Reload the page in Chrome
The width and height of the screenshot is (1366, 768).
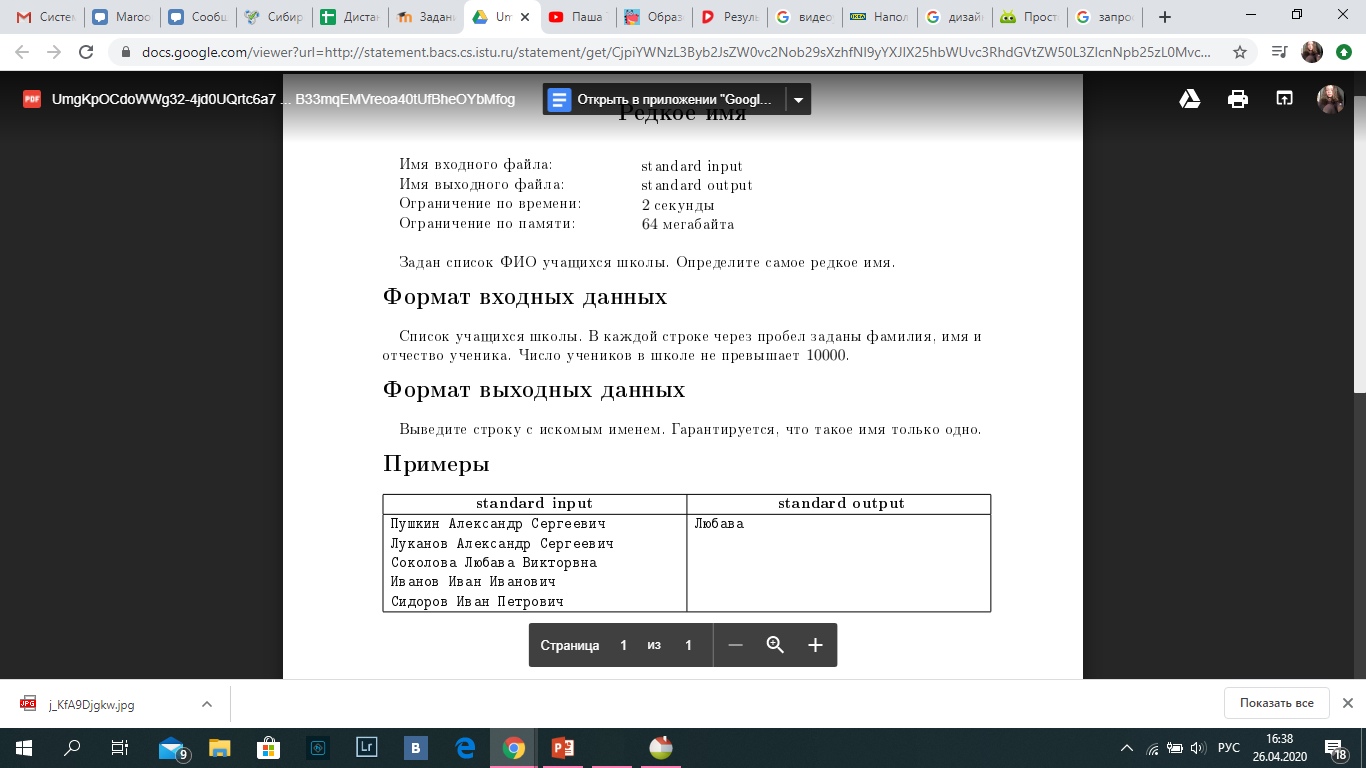point(86,52)
